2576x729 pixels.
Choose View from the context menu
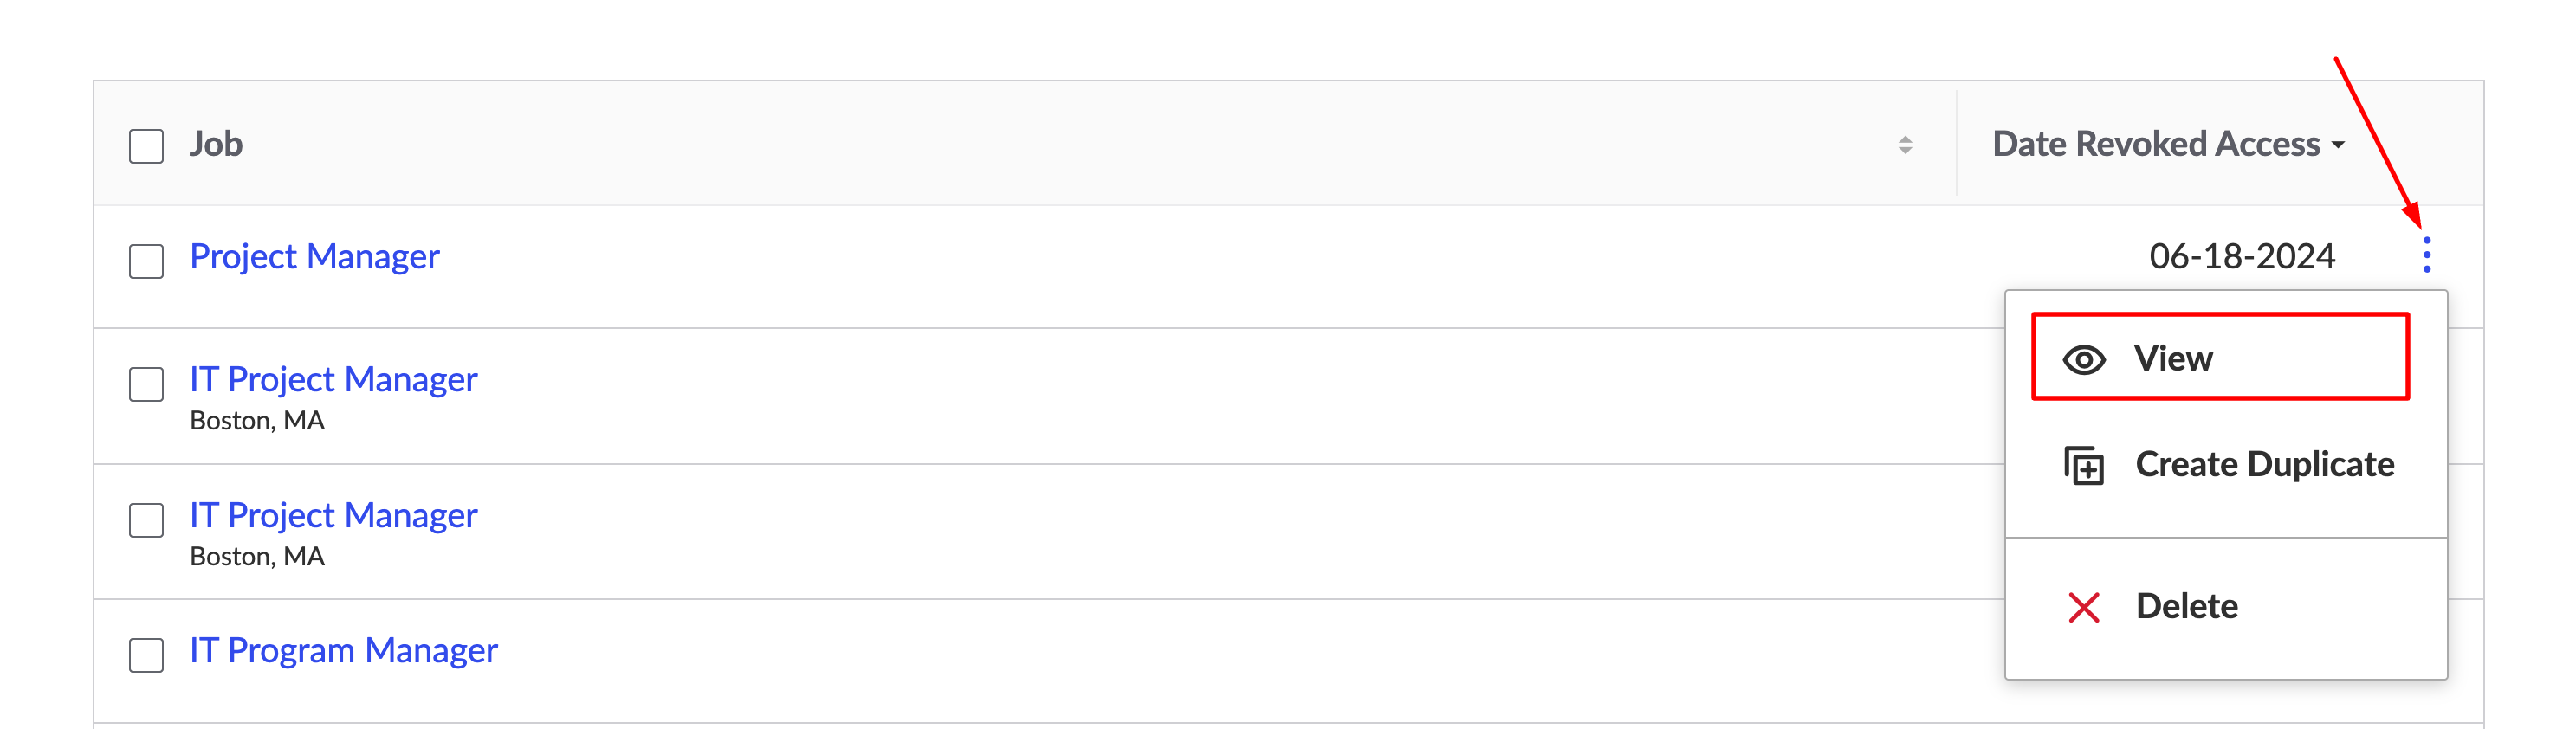pos(2220,357)
